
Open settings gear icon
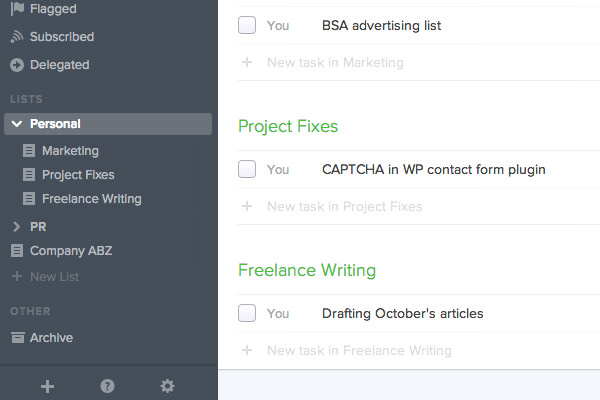[x=167, y=386]
